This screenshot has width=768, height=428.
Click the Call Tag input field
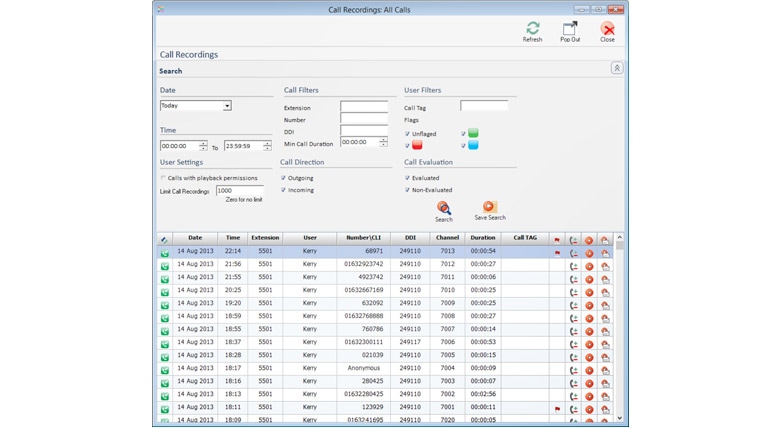[484, 105]
